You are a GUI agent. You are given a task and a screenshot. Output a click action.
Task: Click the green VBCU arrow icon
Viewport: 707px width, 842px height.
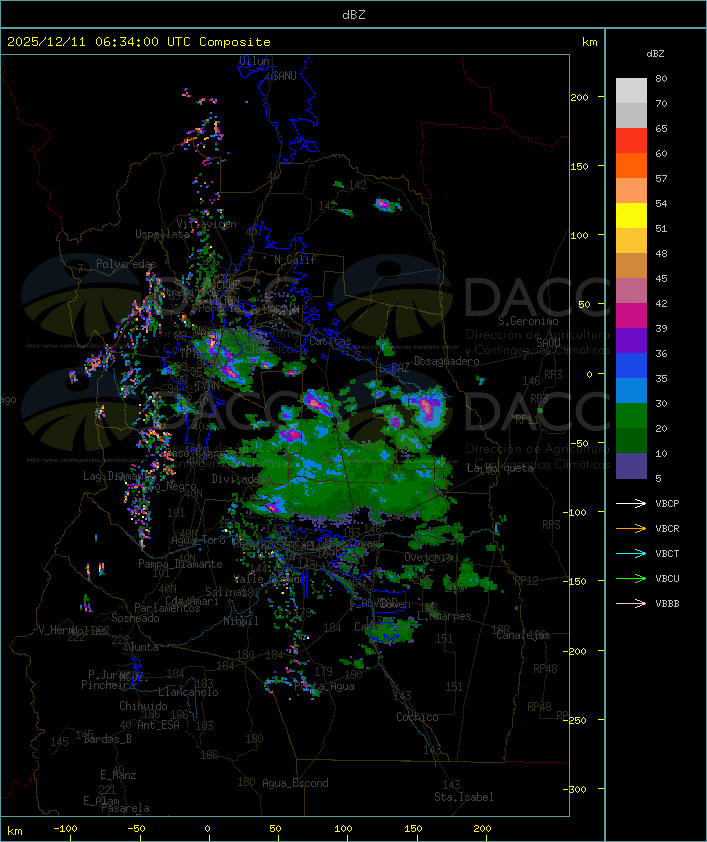(631, 578)
